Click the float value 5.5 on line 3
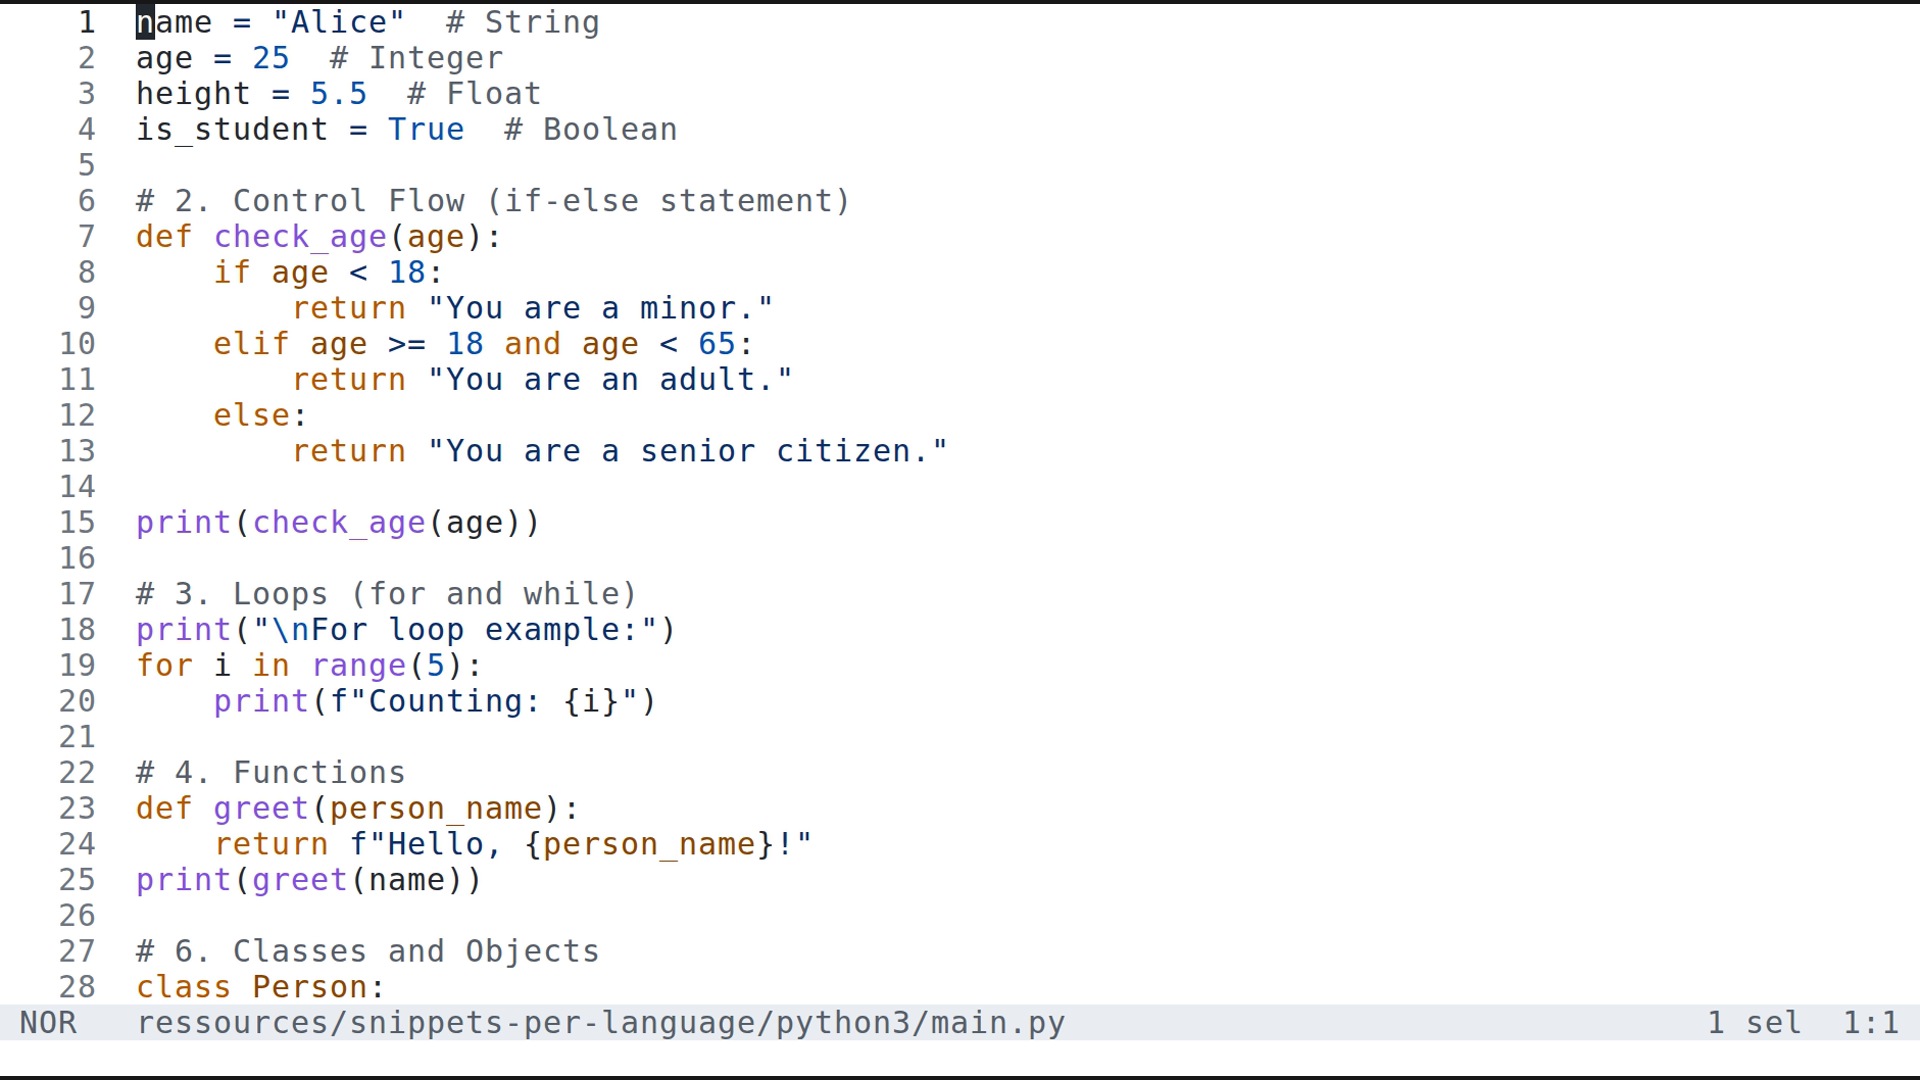 (337, 93)
